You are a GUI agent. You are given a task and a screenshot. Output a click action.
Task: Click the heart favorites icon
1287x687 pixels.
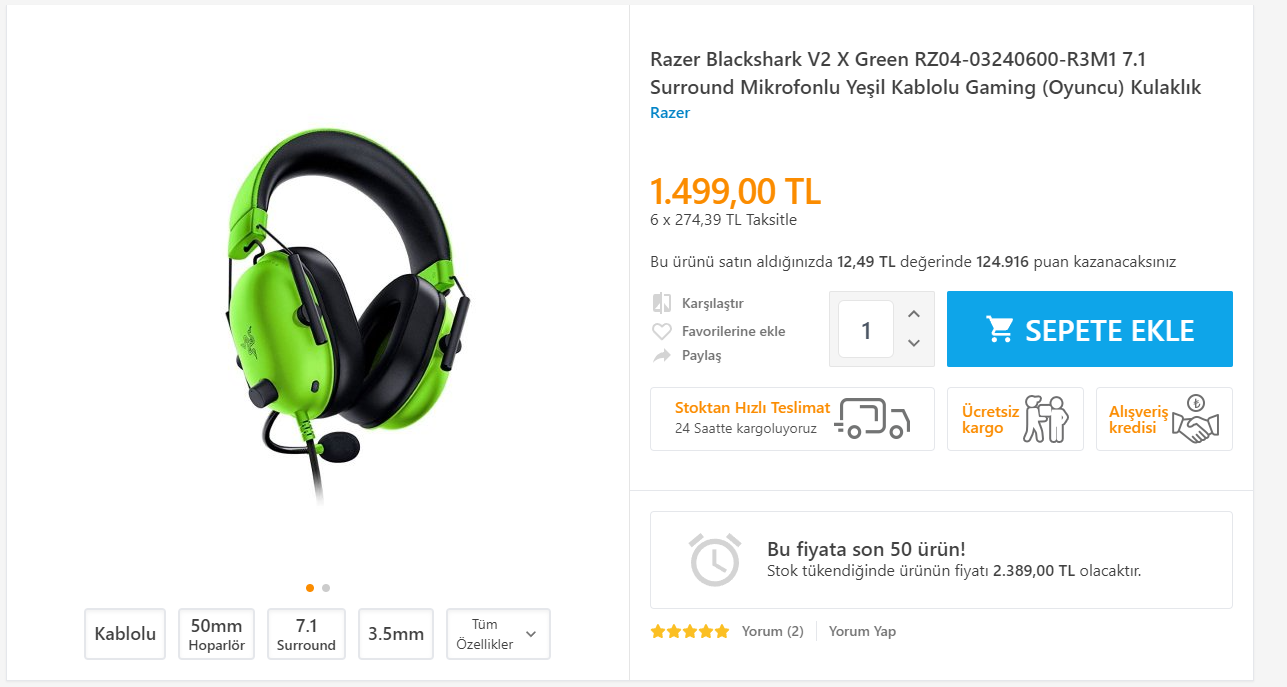coord(661,331)
